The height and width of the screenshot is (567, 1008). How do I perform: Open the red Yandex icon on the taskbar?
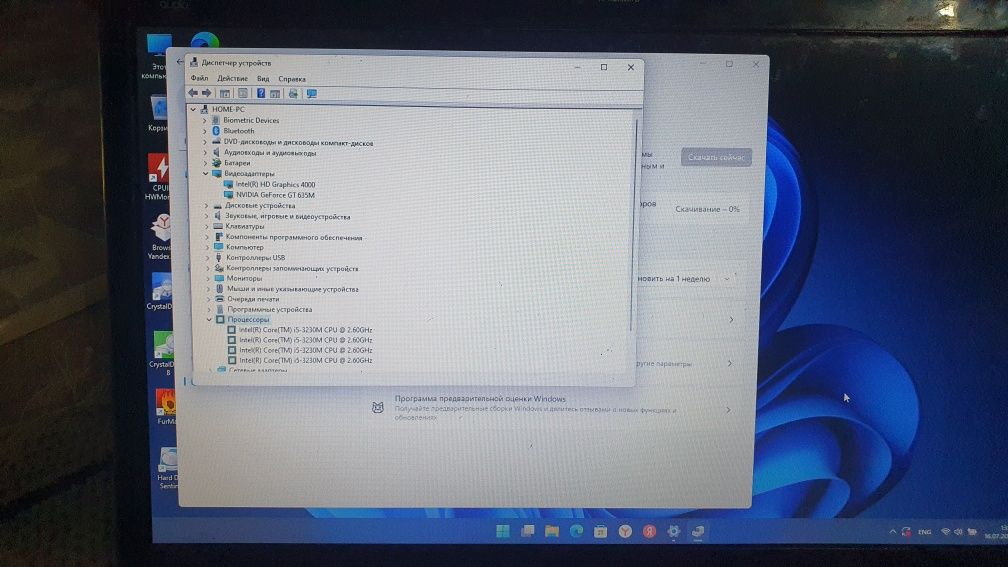649,532
